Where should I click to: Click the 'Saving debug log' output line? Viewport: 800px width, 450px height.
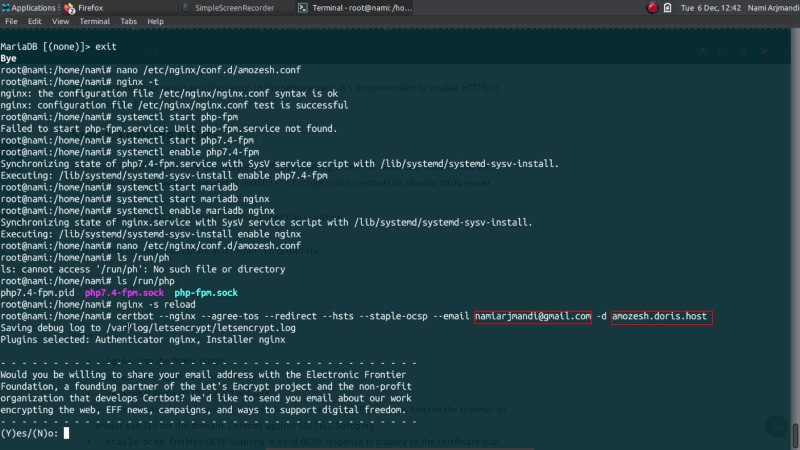pos(148,328)
